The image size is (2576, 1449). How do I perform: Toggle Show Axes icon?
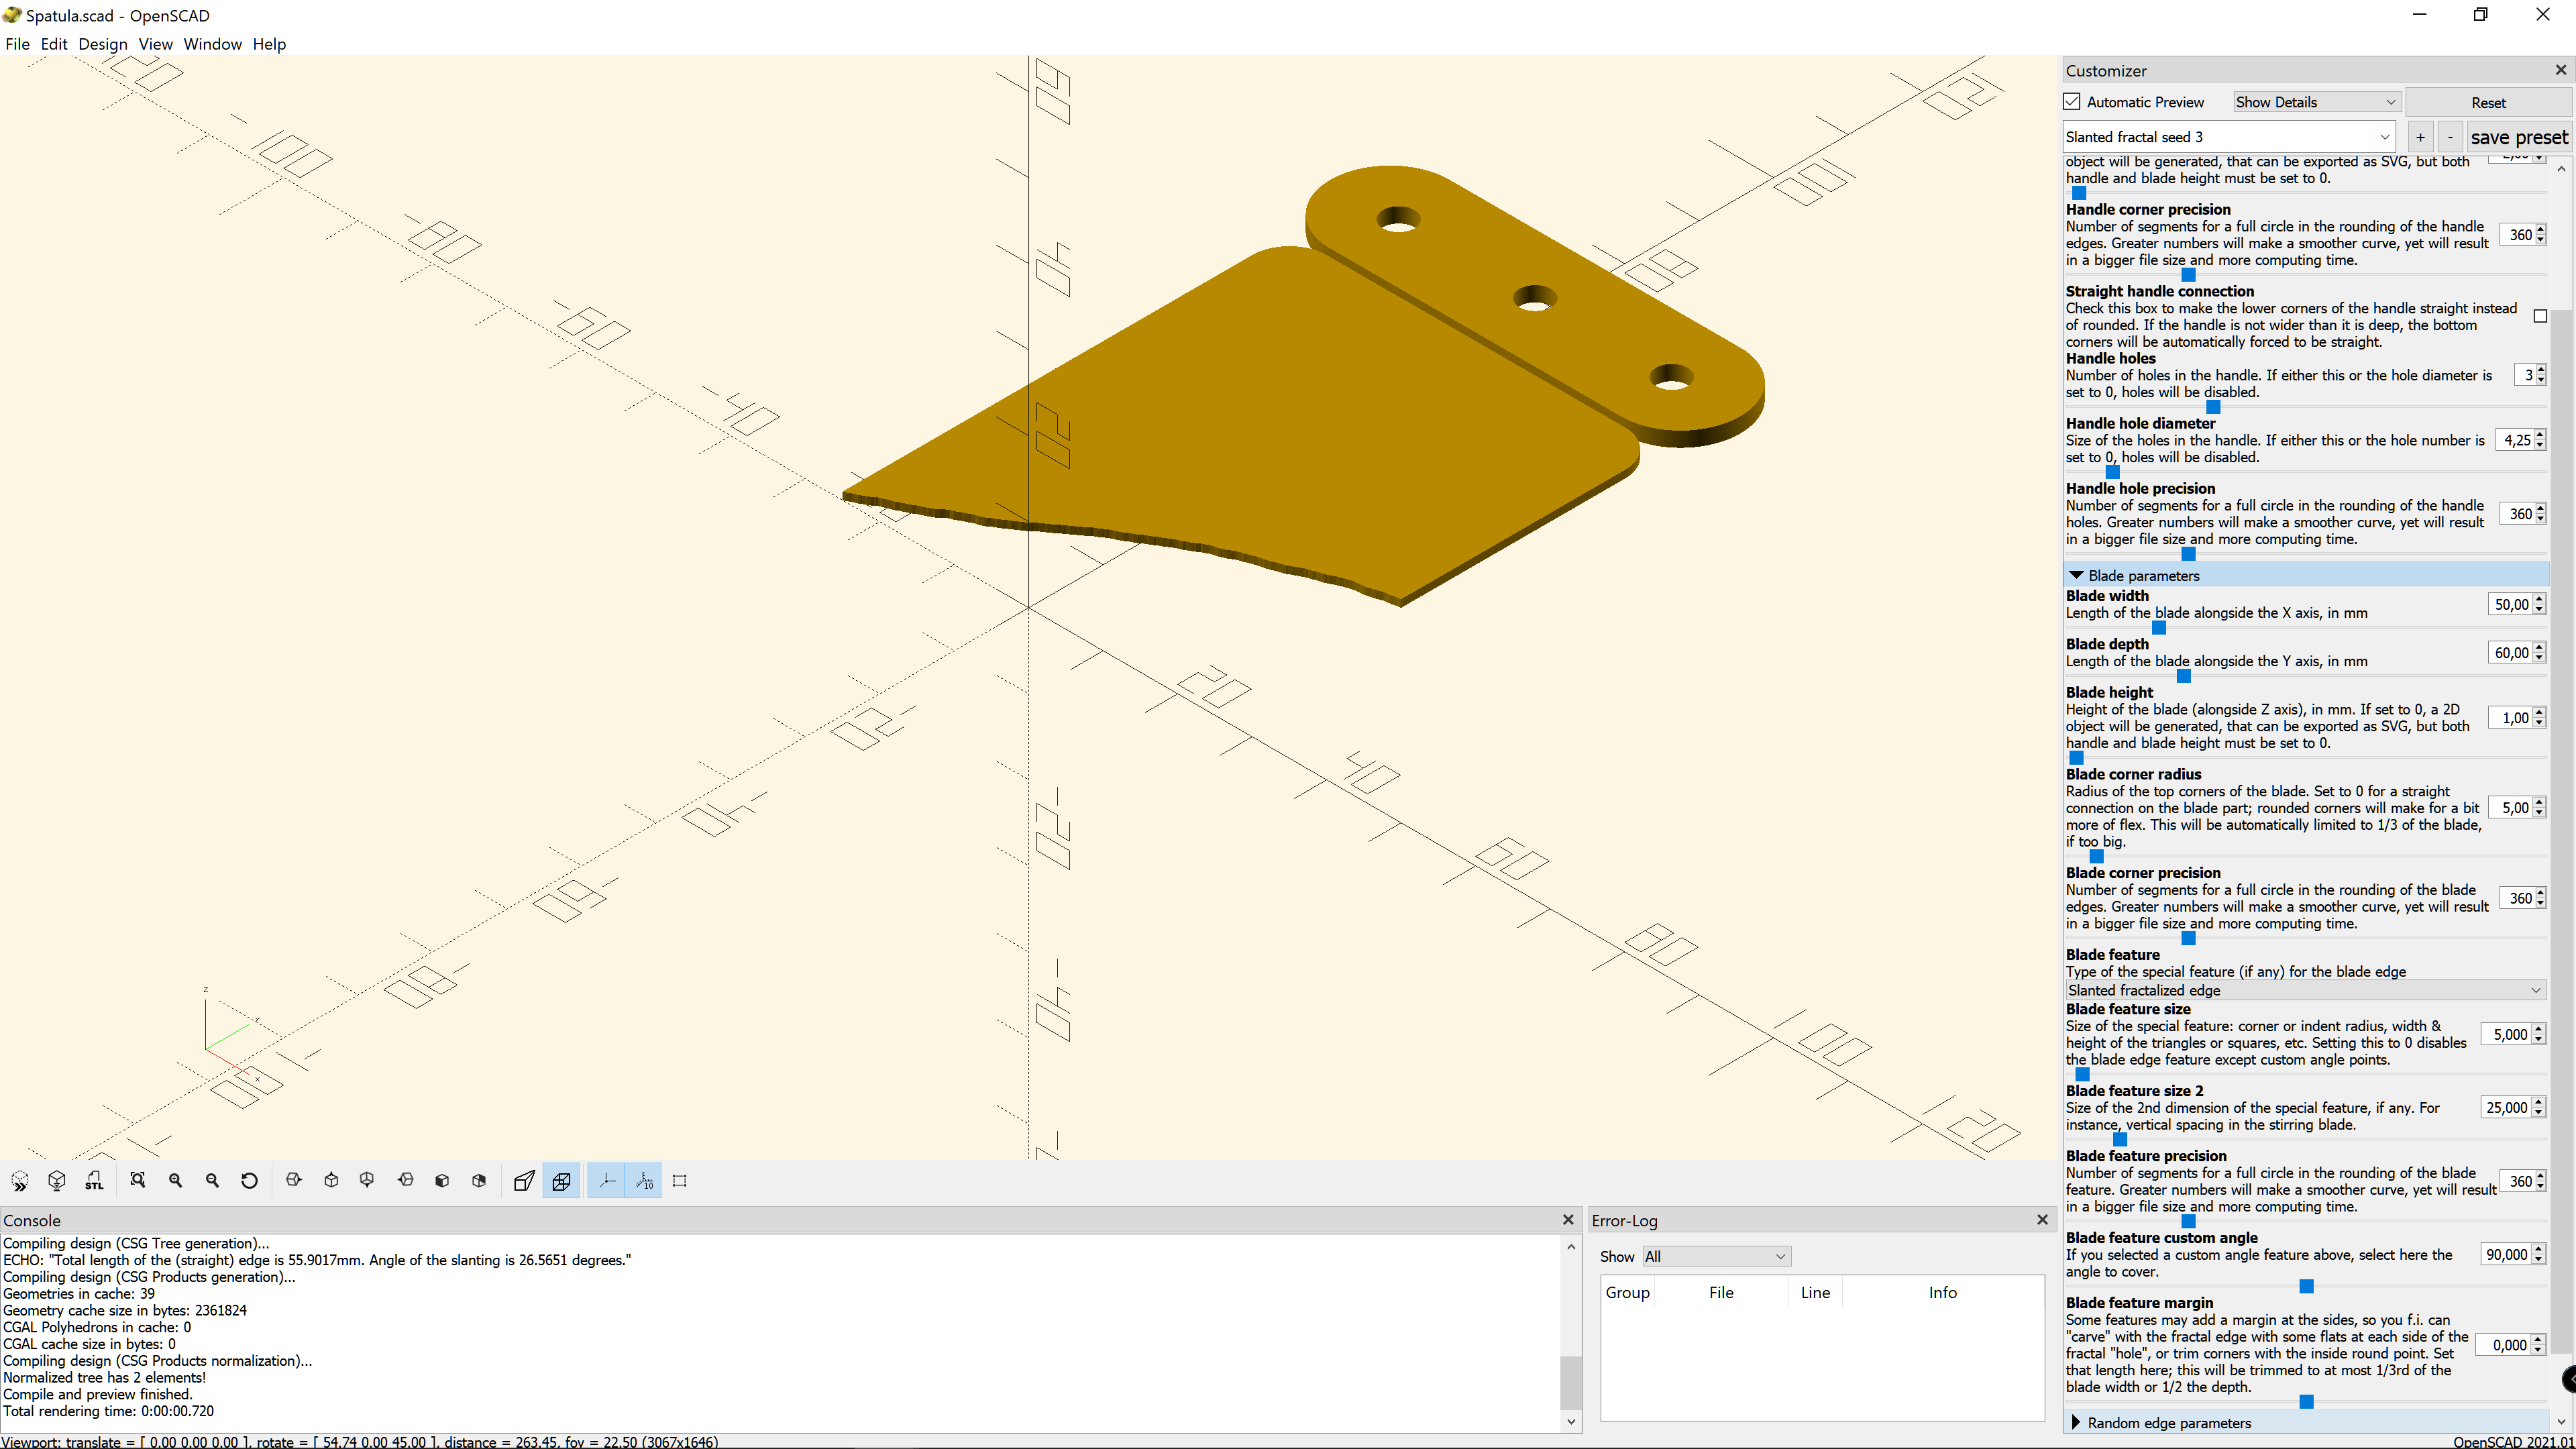coord(606,1181)
